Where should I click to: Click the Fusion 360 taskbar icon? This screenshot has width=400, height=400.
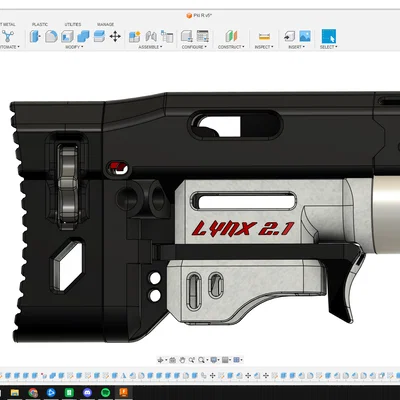(x=124, y=392)
